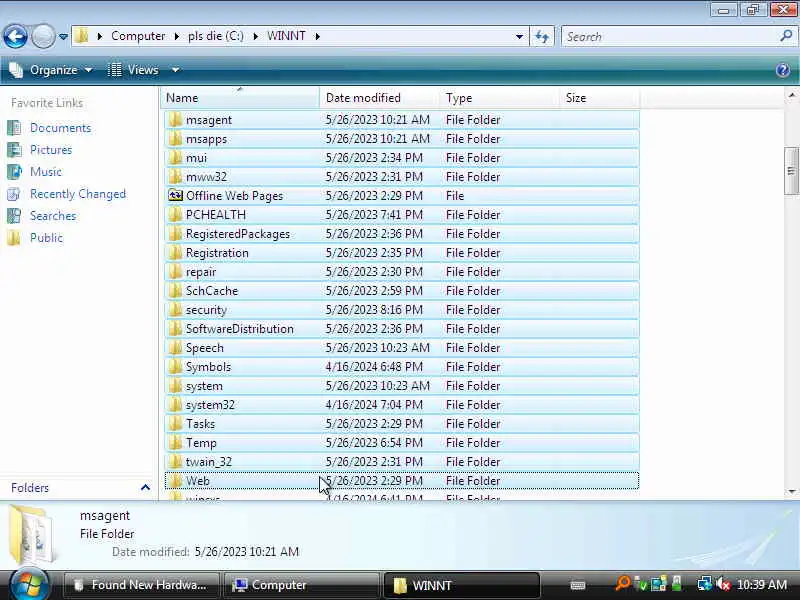Expand the arrow after Computer breadcrumb
The width and height of the screenshot is (800, 600).
(177, 36)
